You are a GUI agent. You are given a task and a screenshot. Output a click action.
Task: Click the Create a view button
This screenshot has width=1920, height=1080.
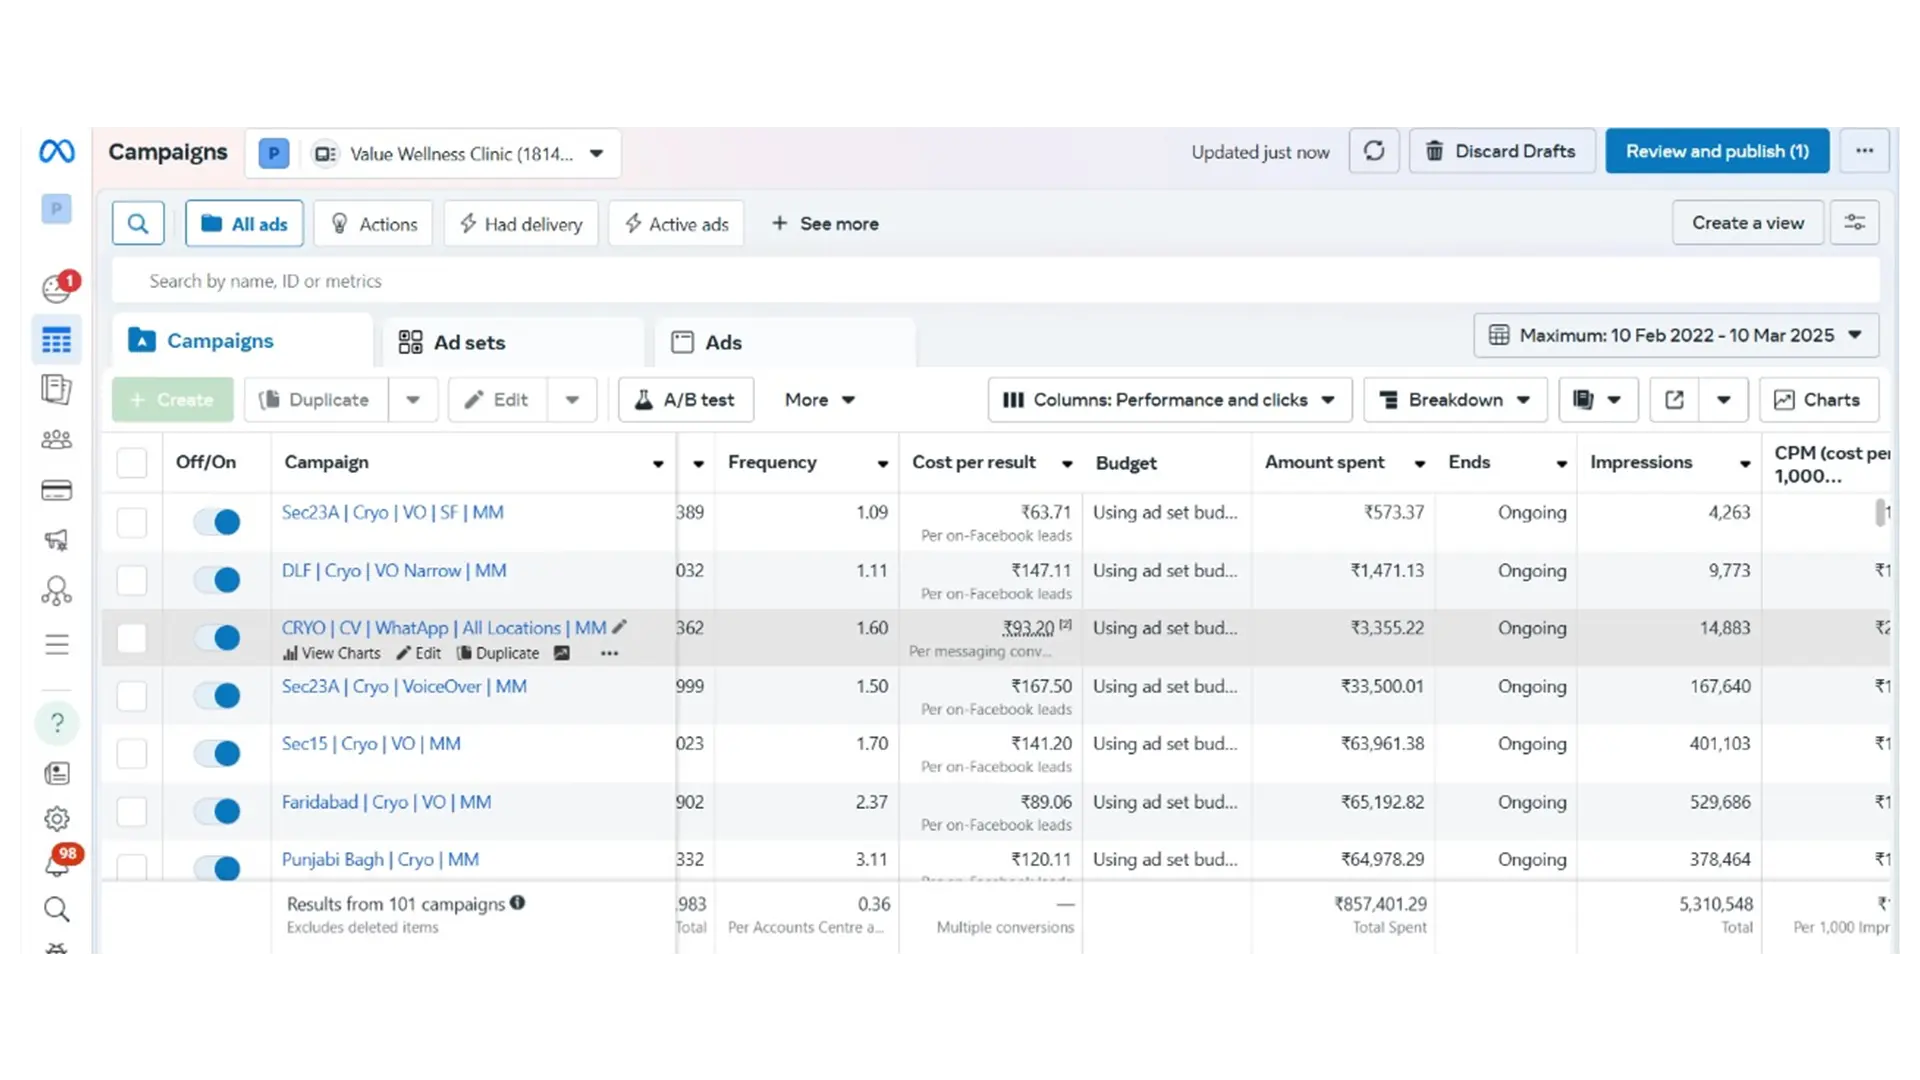1748,222
